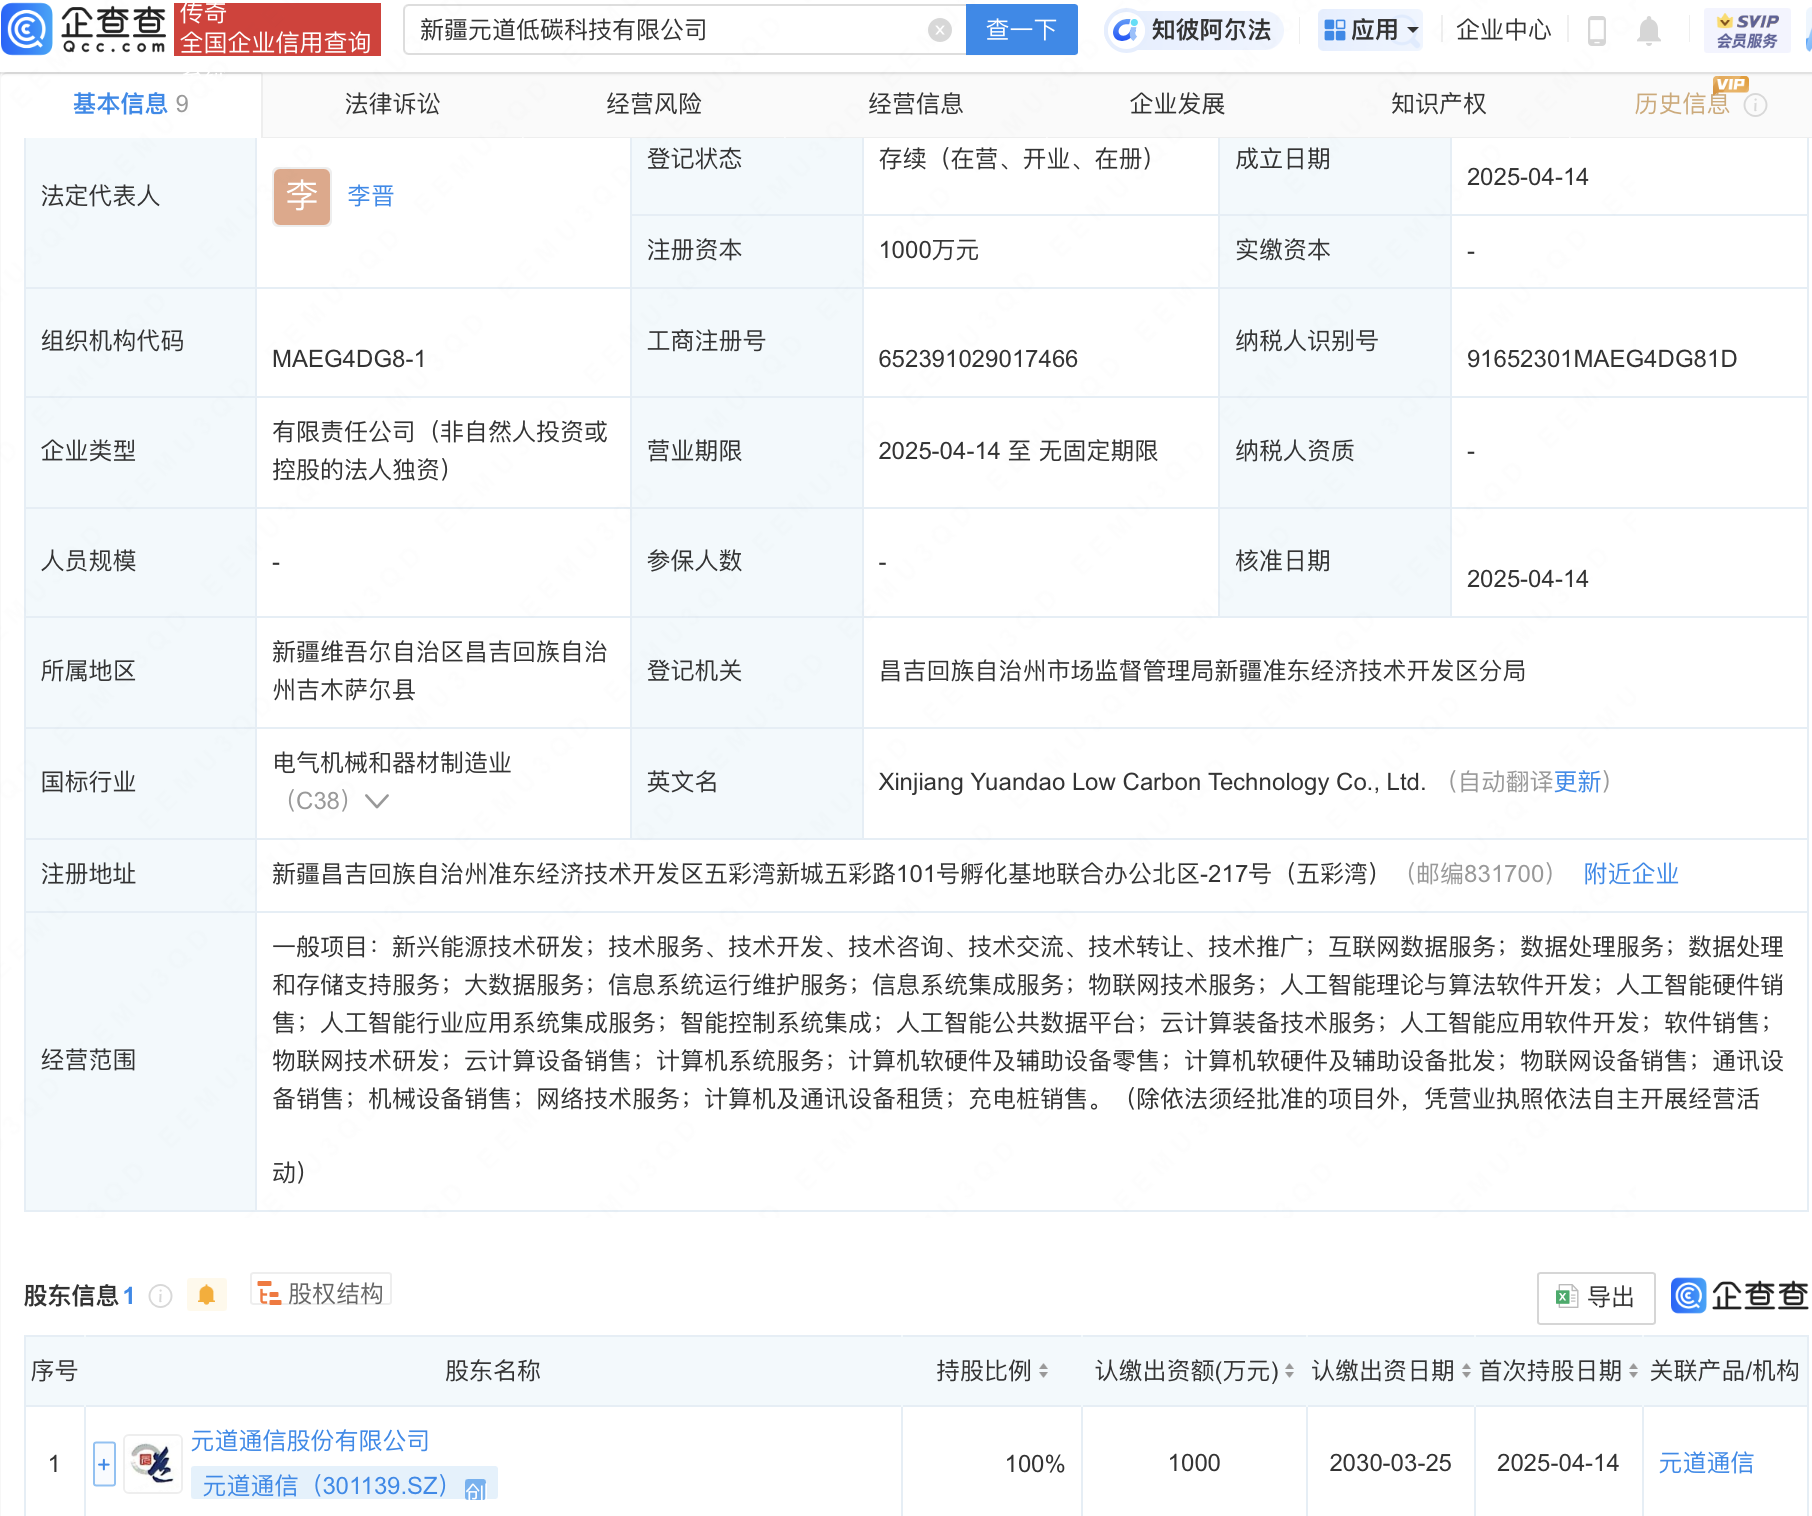Open 元道通信股份有限公司 shareholder link

pyautogui.click(x=310, y=1441)
